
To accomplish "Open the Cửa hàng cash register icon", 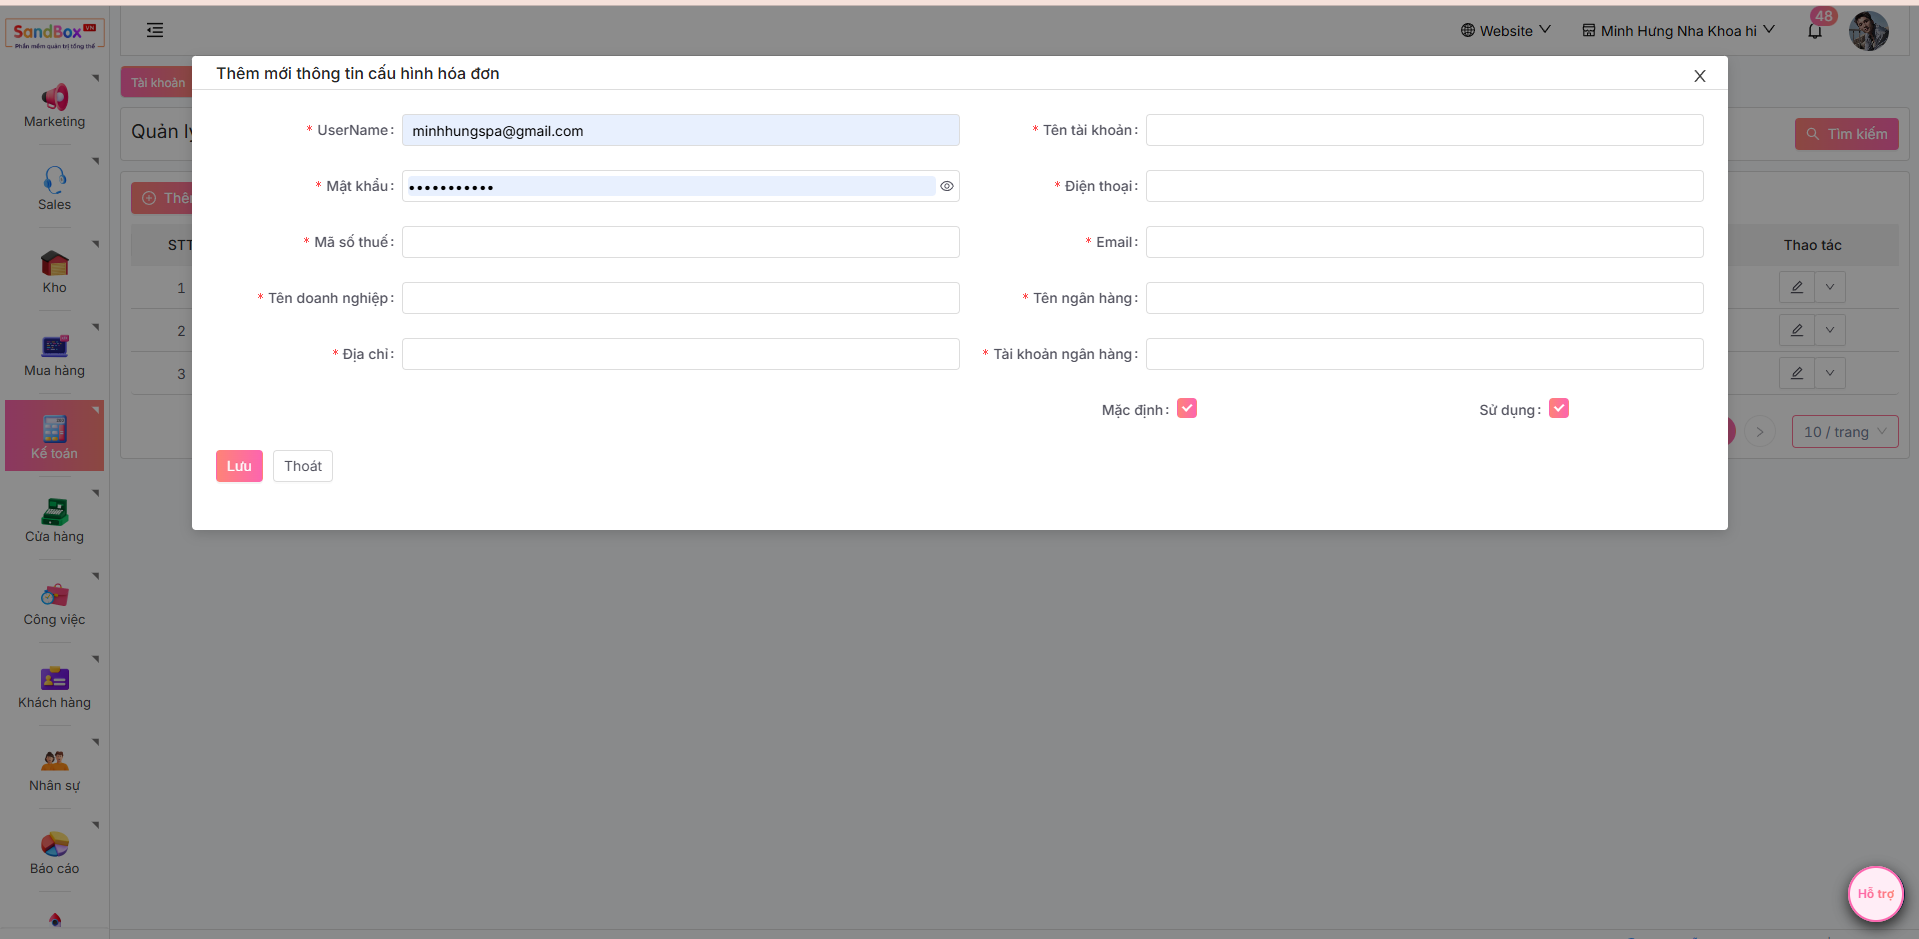I will click(54, 512).
